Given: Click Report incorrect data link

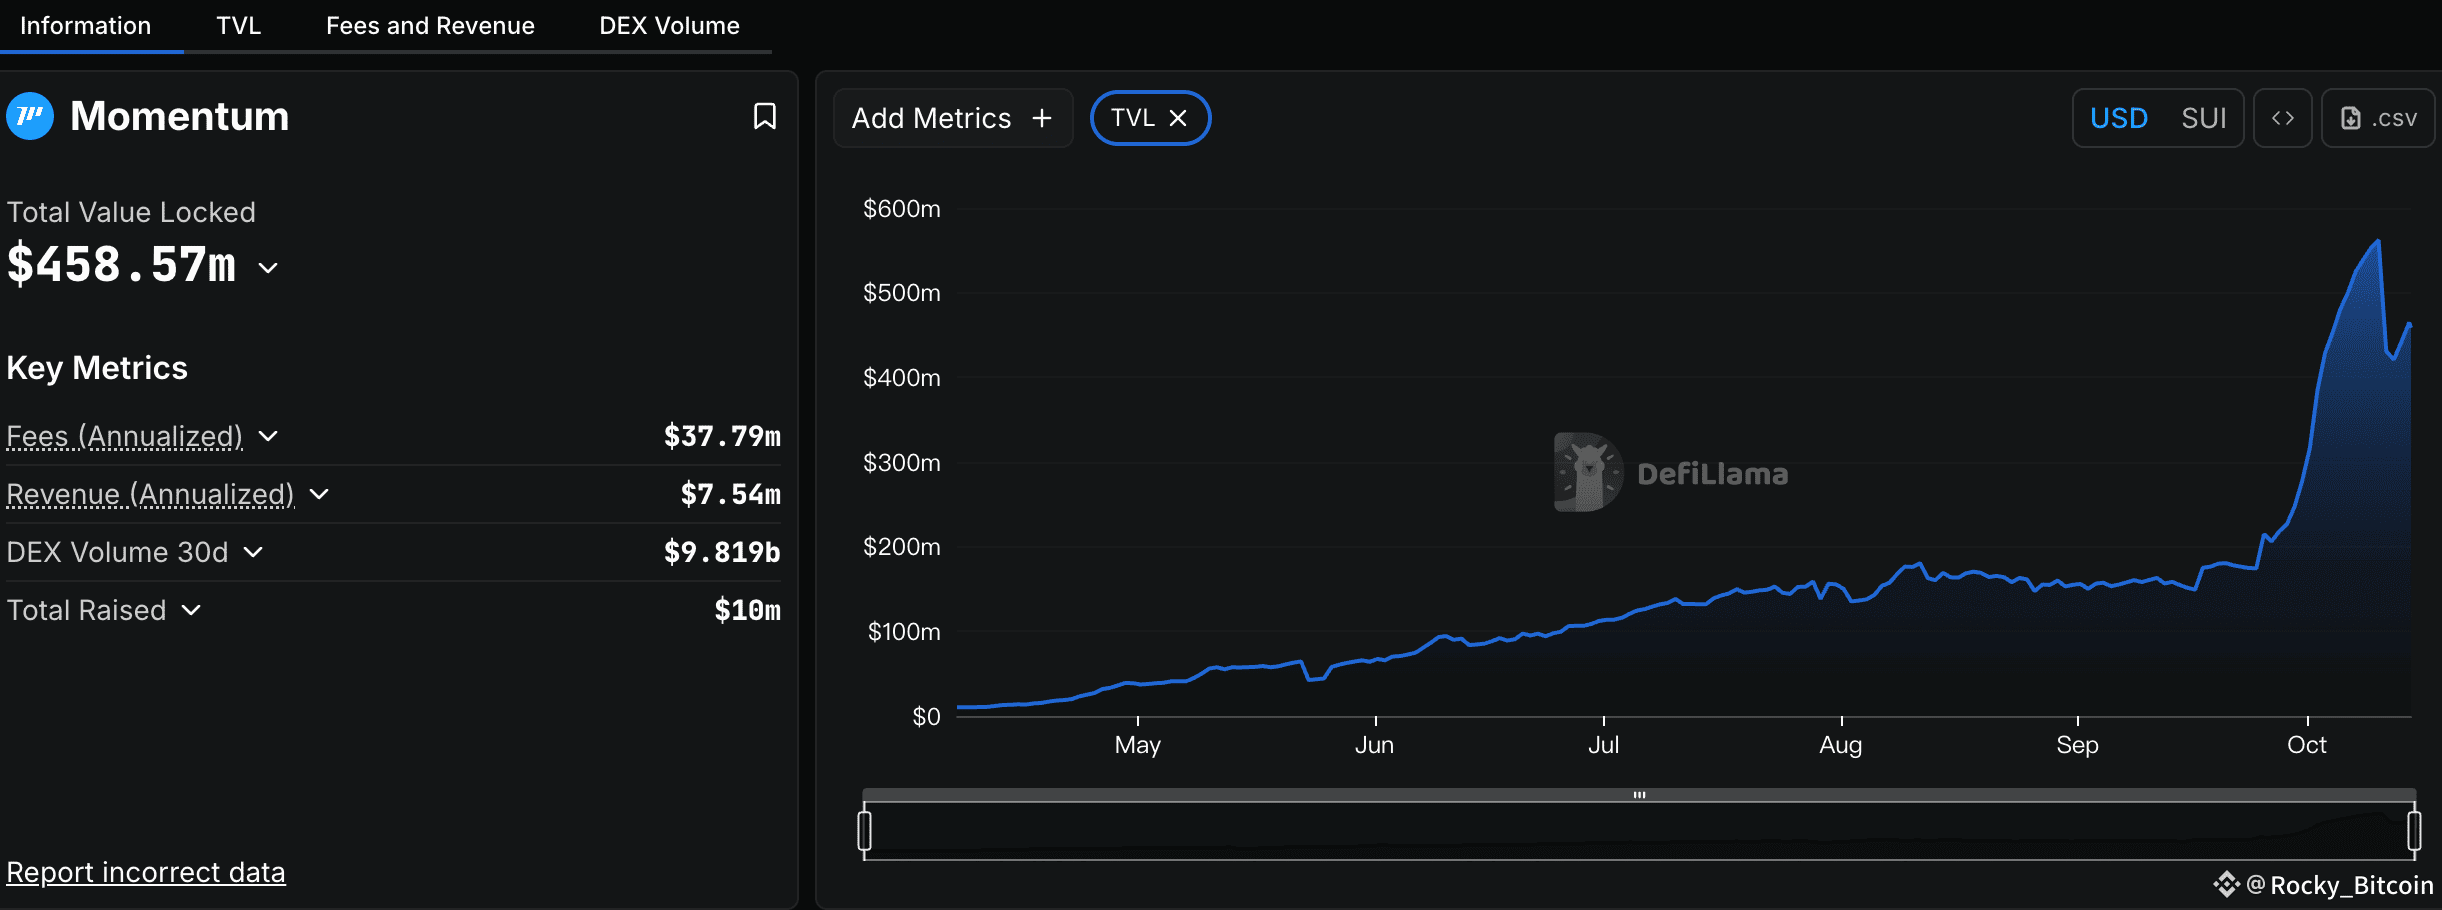Looking at the screenshot, I should pos(146,872).
